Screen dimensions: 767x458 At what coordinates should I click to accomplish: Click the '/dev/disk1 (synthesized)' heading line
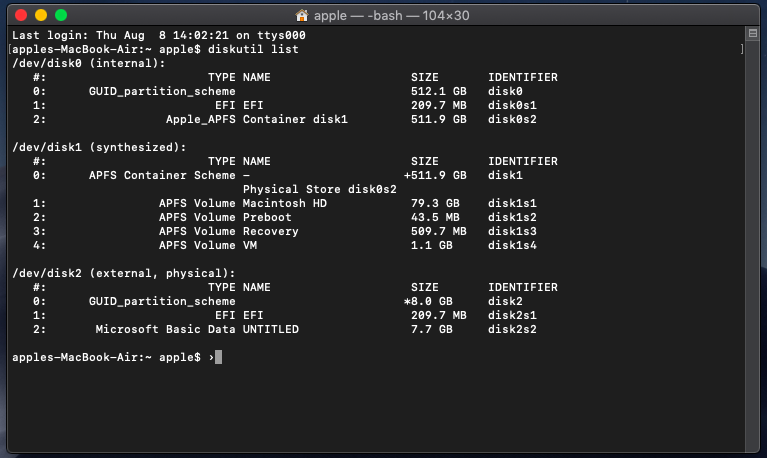pos(99,147)
